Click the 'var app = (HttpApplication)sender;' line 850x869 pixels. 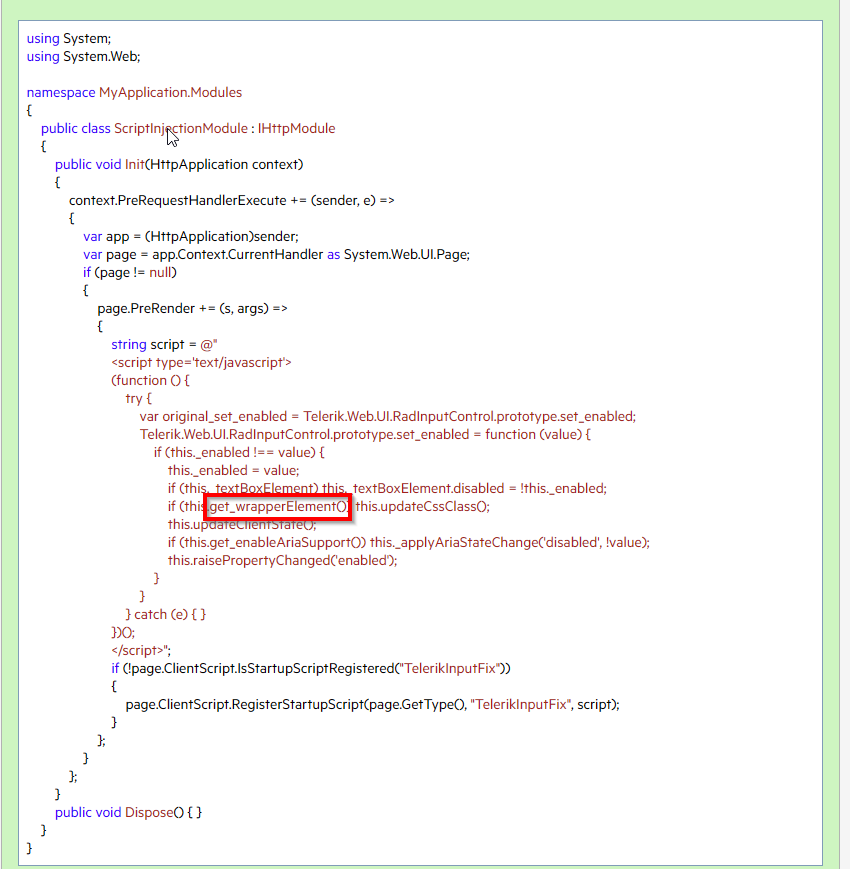tap(191, 237)
